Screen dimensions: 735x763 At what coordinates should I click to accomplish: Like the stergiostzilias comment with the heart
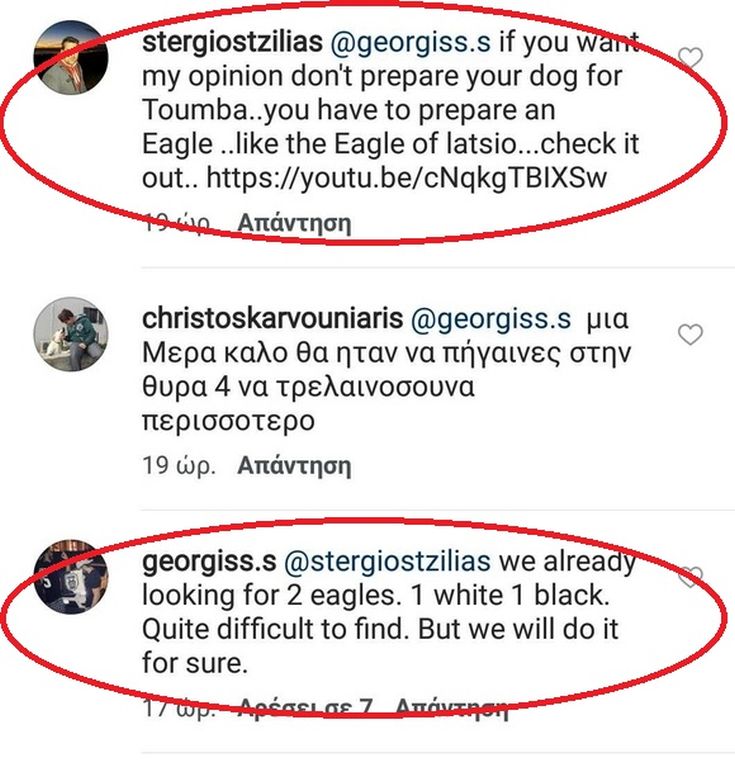click(x=690, y=59)
